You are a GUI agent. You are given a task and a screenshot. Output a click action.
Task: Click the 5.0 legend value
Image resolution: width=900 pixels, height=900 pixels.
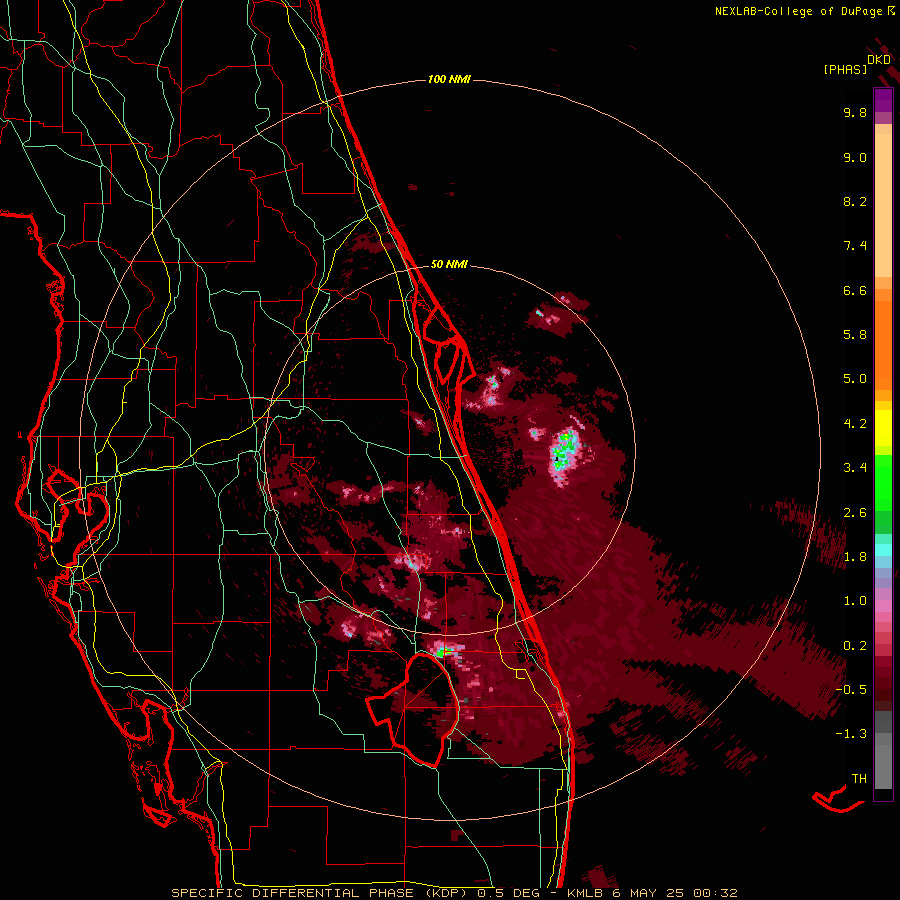[855, 379]
